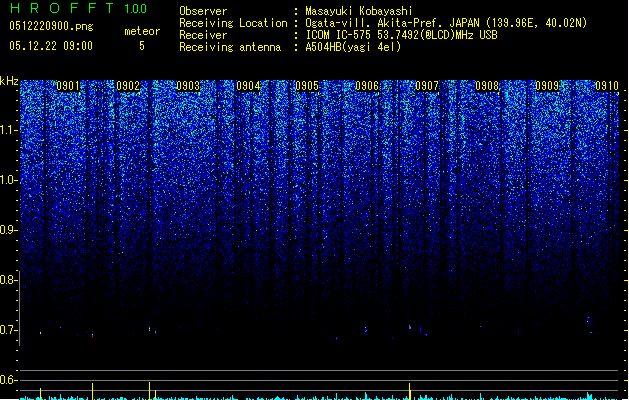Viewport: 629px width, 400px height.
Task: Click the 0902 time marker
Action: pyautogui.click(x=128, y=86)
